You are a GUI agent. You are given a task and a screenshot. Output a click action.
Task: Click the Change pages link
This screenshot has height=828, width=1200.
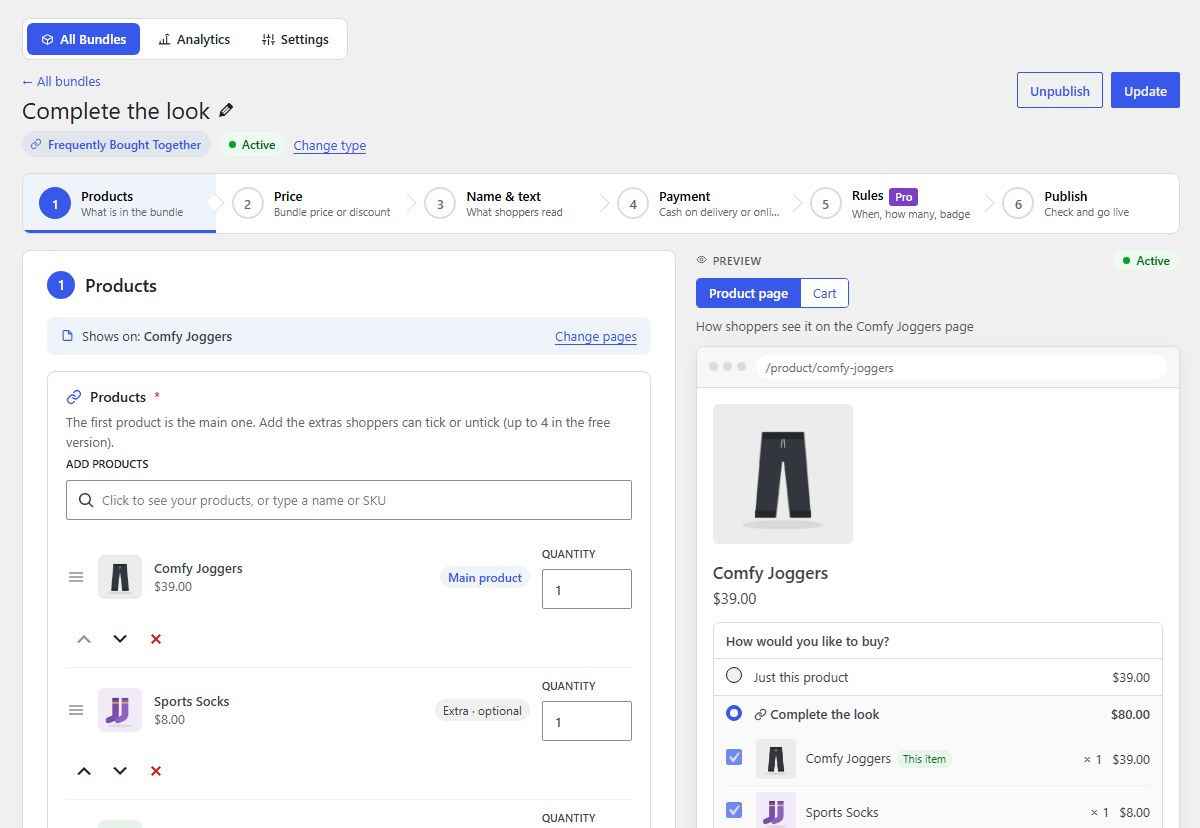pos(596,337)
